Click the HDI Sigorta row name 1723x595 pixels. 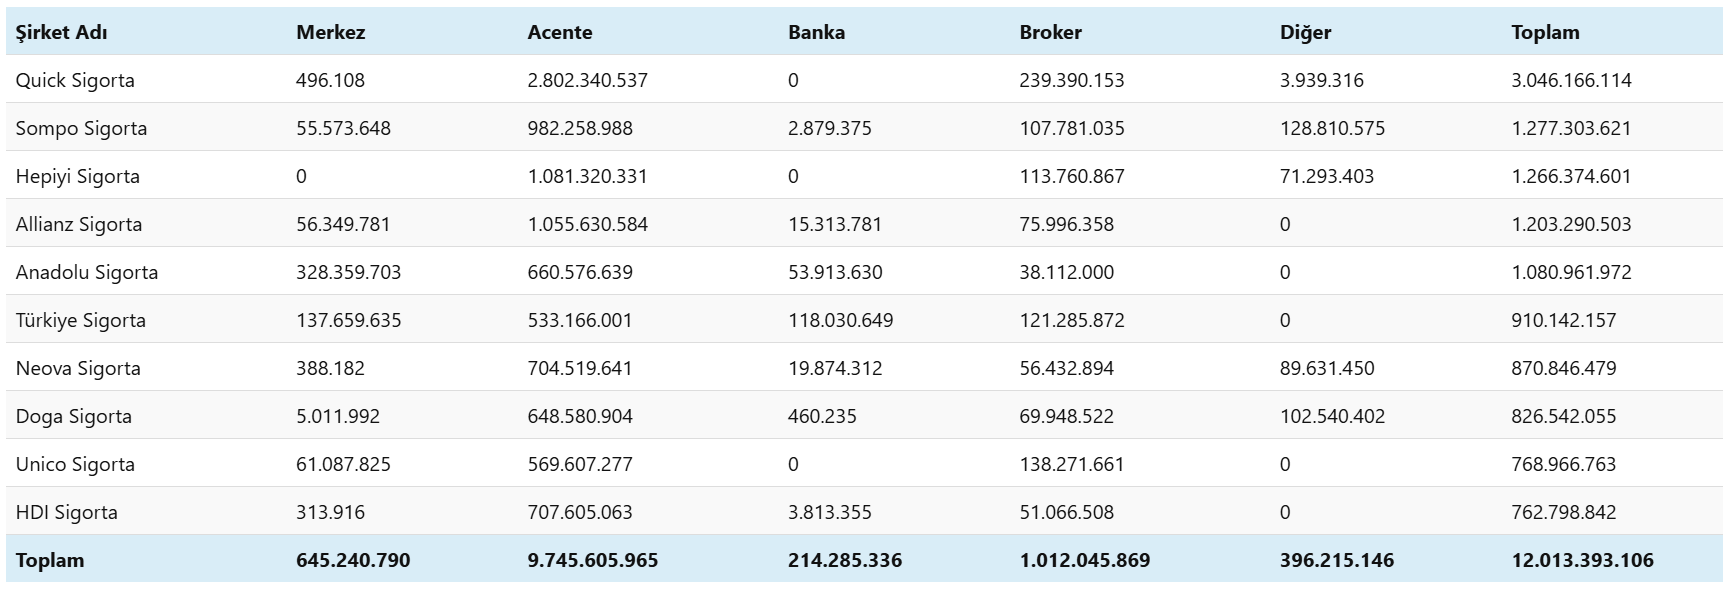pyautogui.click(x=67, y=512)
